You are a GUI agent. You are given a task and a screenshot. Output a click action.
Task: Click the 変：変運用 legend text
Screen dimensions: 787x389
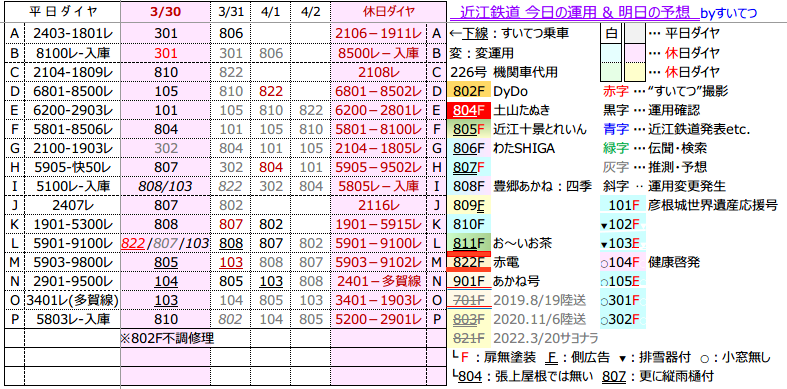(482, 53)
